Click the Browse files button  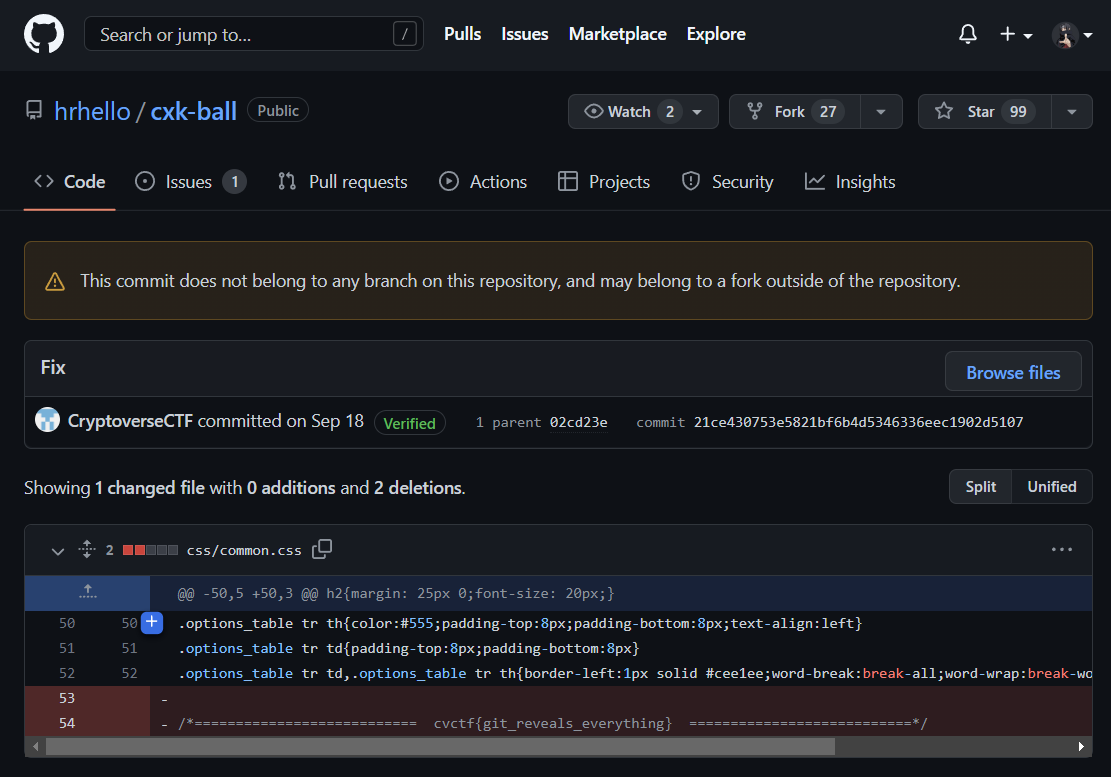click(x=1012, y=372)
